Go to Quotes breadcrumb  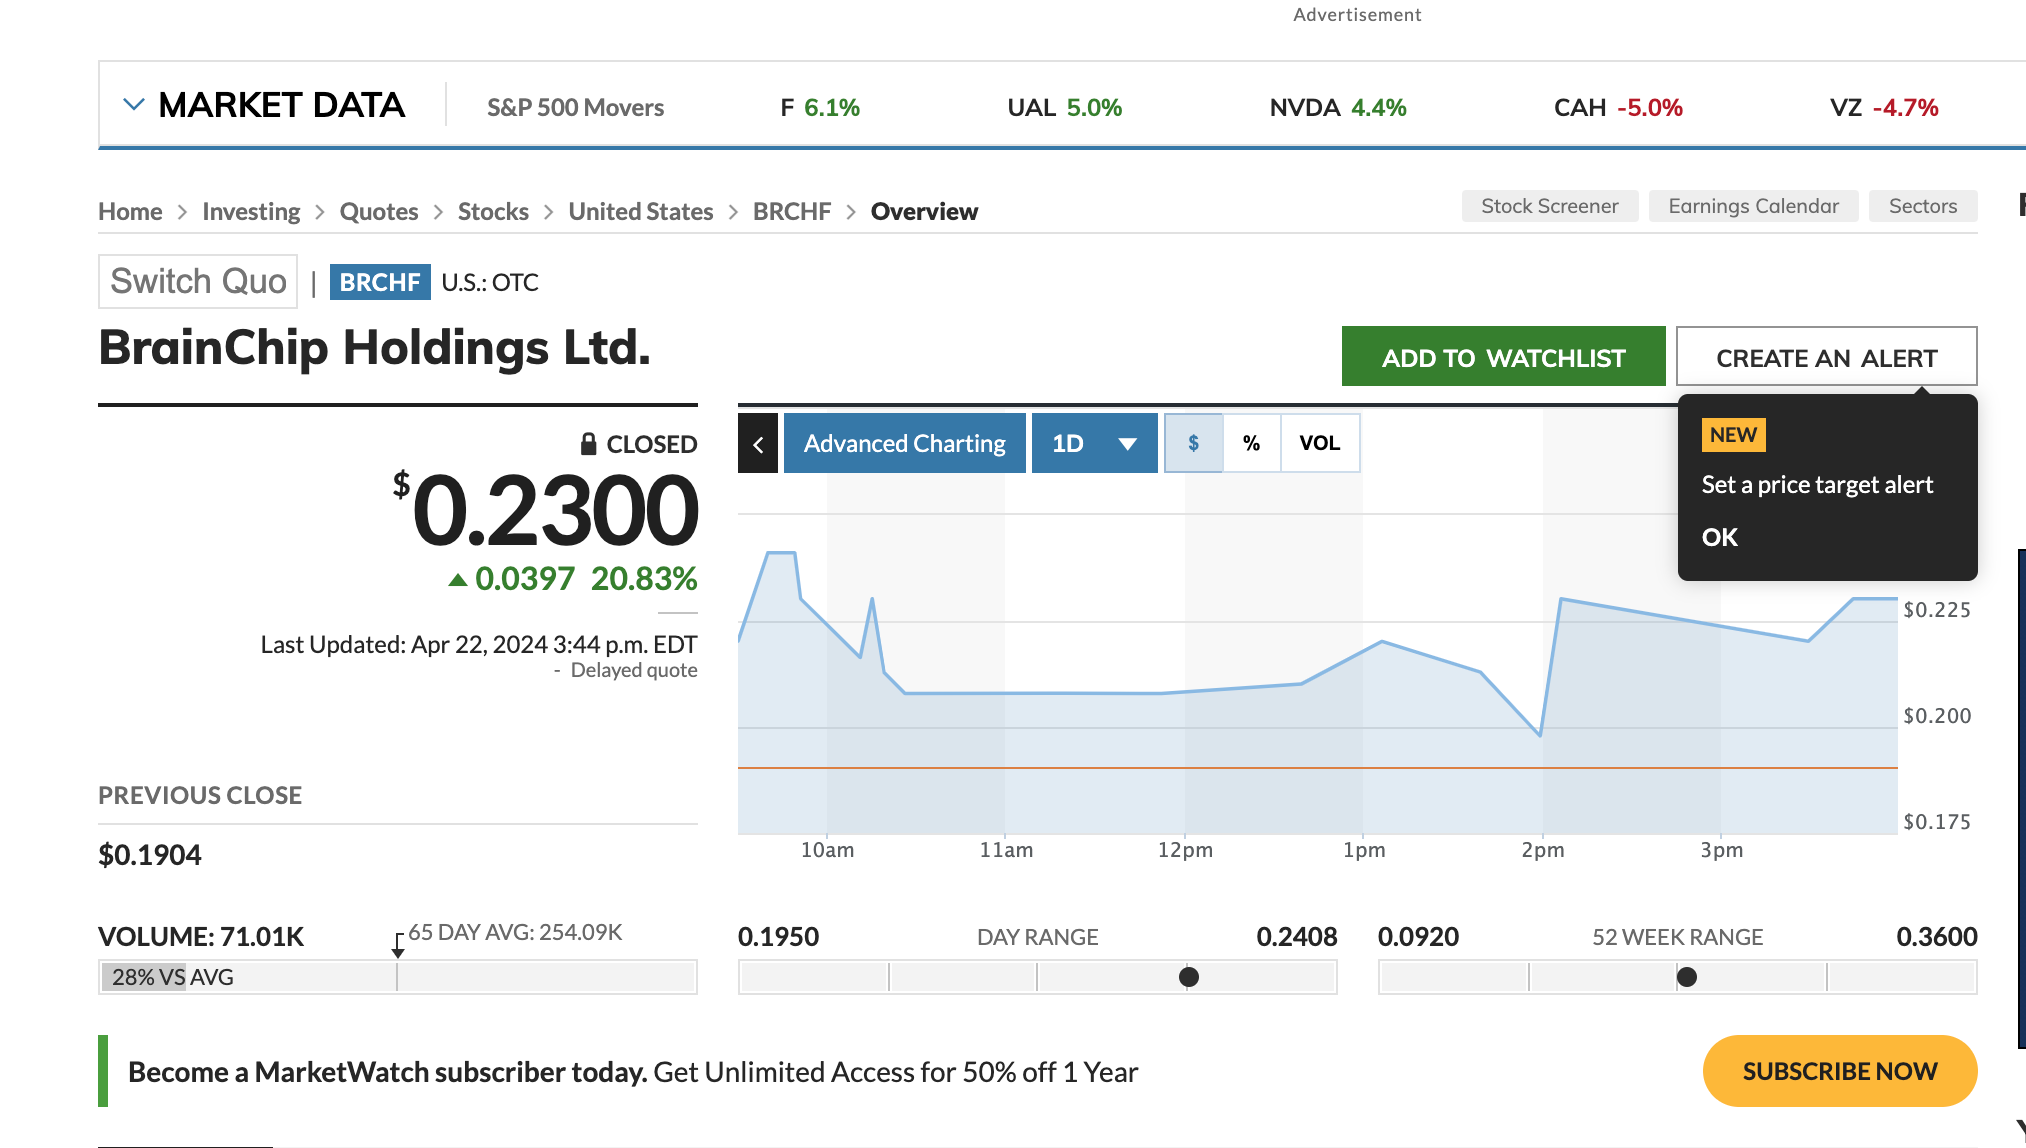point(379,211)
